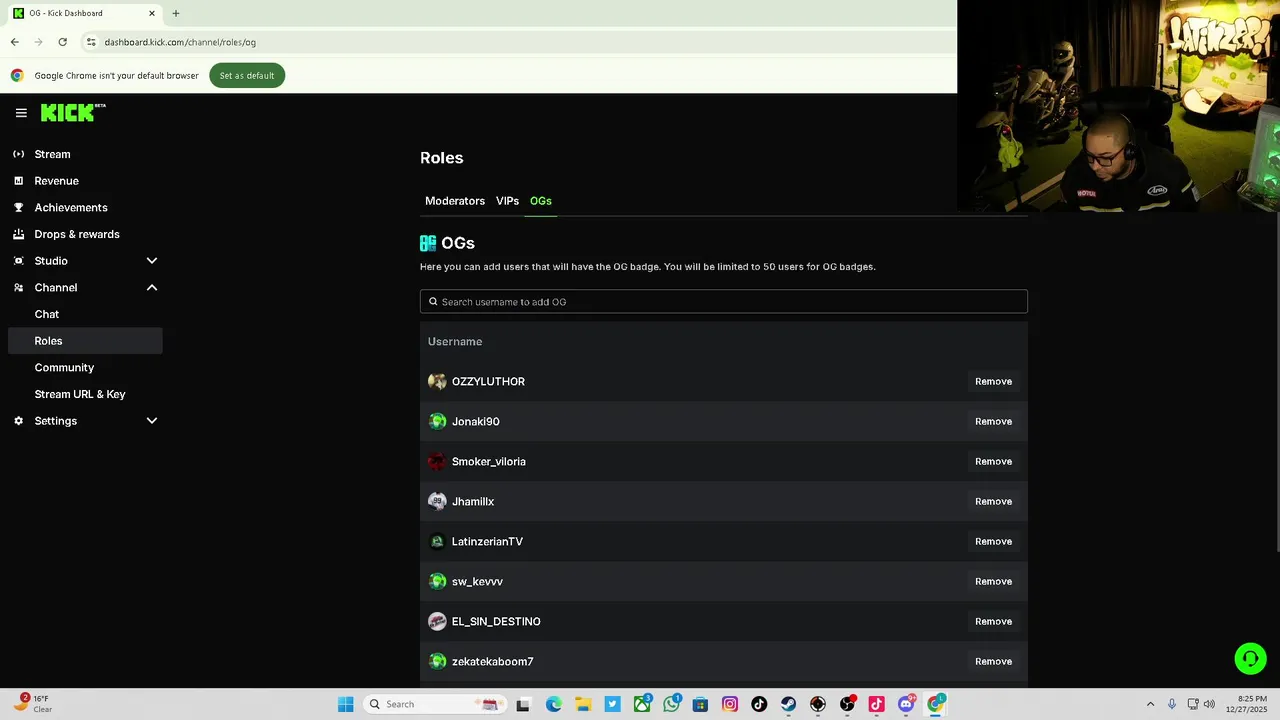Click the Smoker_viloria avatar
Image resolution: width=1280 pixels, height=720 pixels.
pos(437,461)
